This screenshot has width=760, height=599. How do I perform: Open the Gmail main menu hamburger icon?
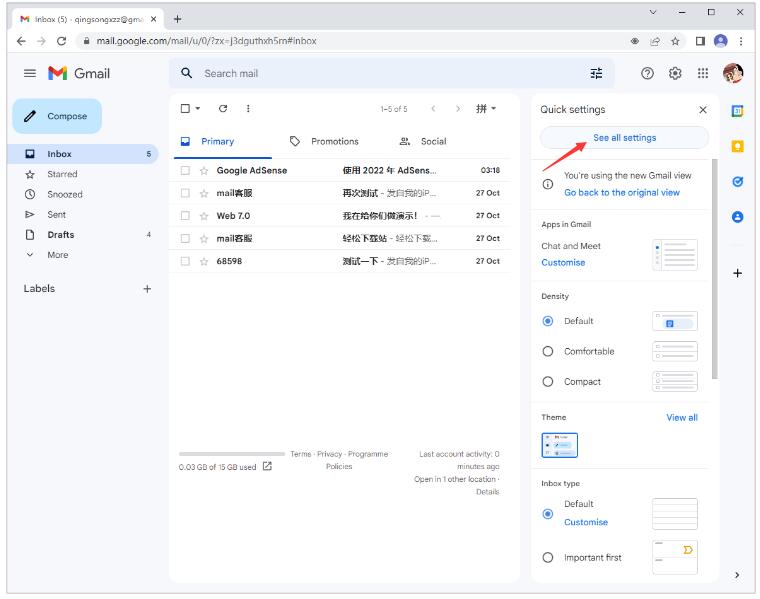click(29, 73)
